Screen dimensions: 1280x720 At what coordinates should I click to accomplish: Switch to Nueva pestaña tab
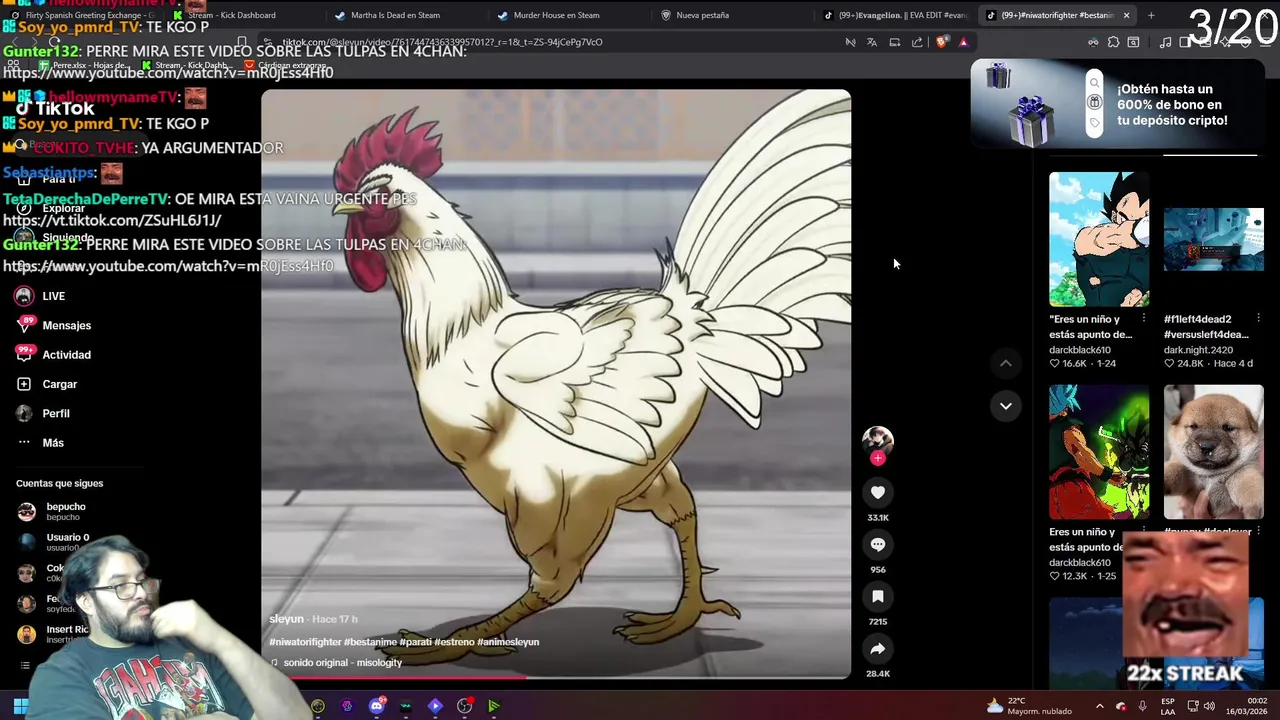[x=735, y=15]
